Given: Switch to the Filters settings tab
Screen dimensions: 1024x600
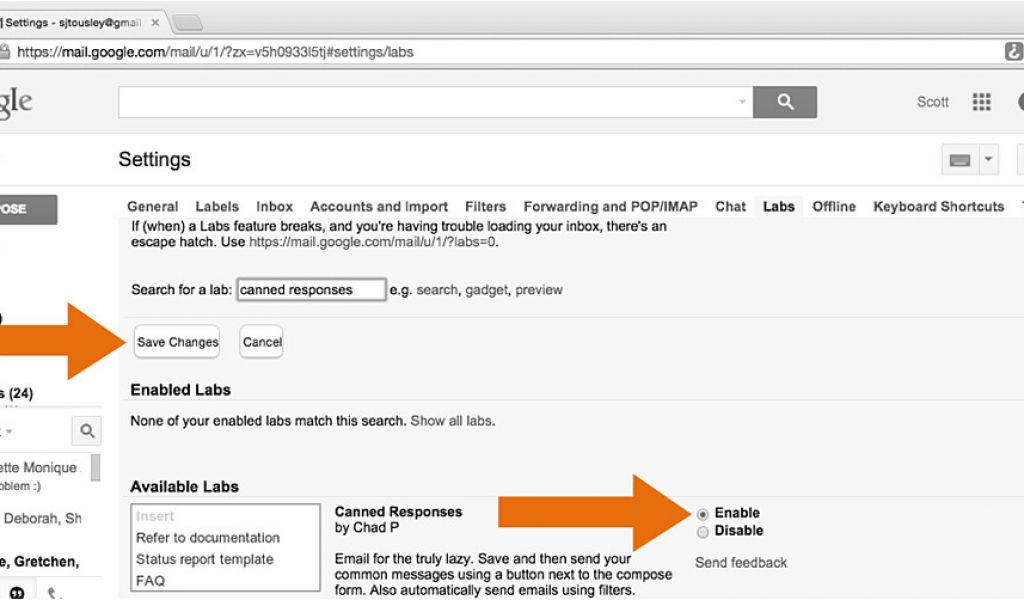Looking at the screenshot, I should (485, 207).
